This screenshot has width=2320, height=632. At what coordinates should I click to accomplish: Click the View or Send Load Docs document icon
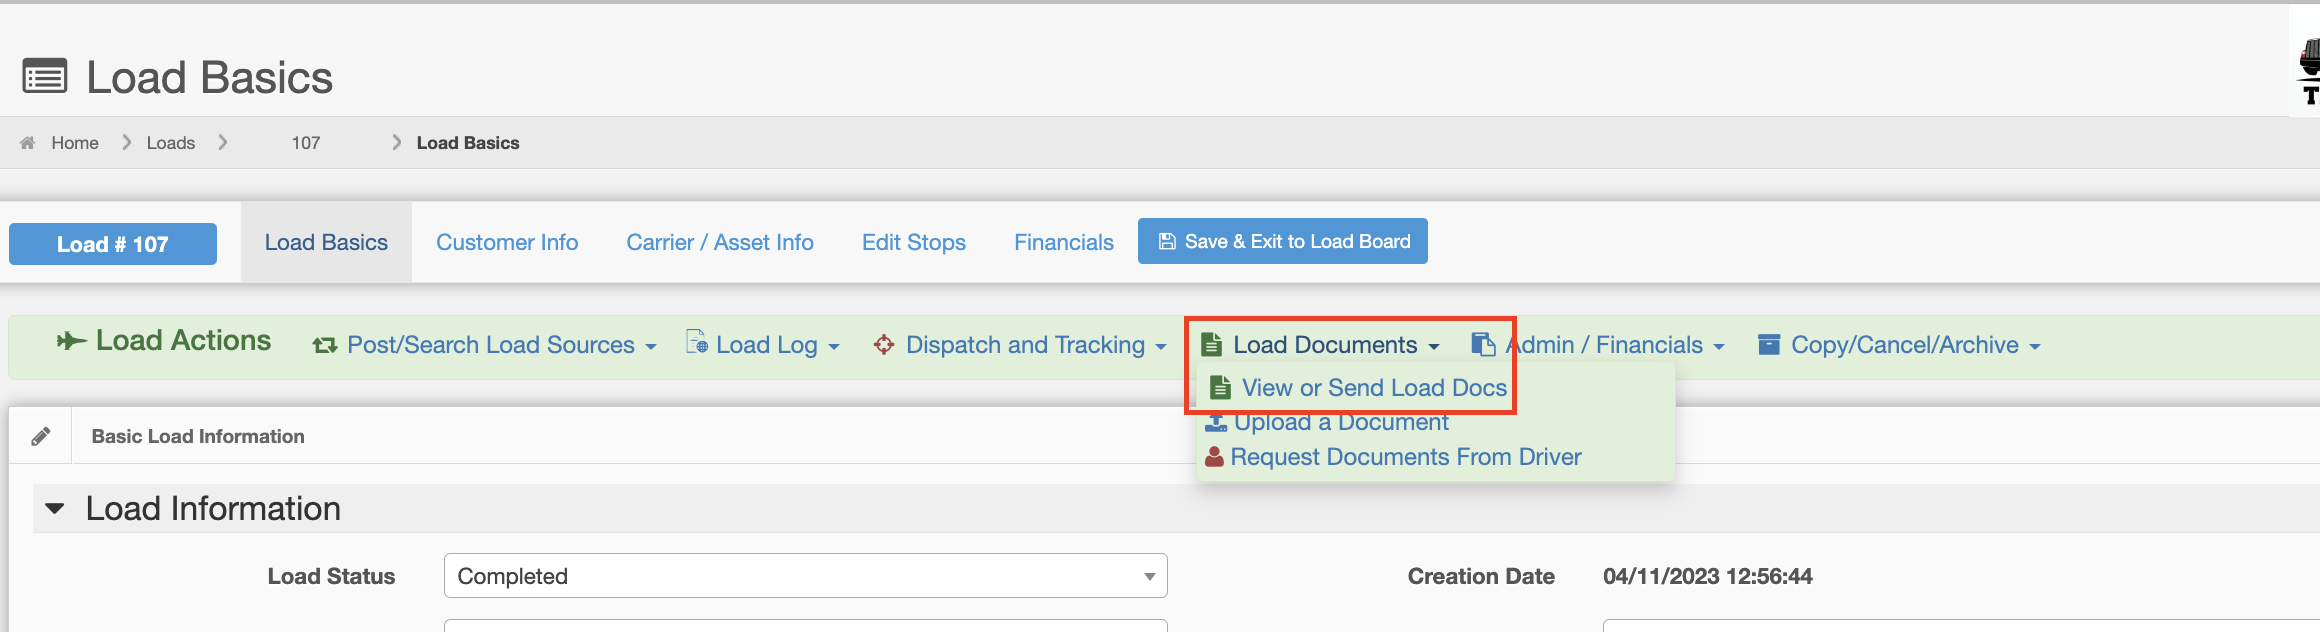click(1220, 387)
